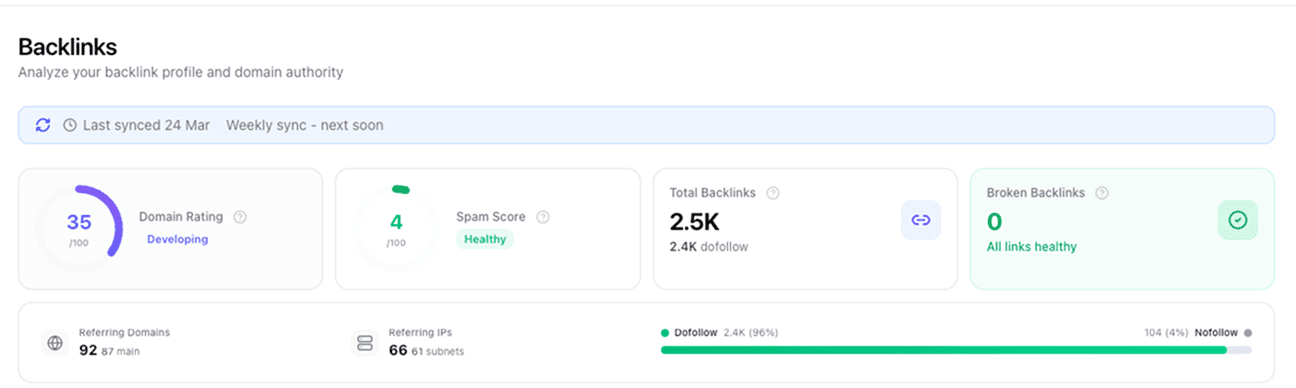
Task: Click the Domain Rating circular gauge showing 35
Action: point(79,229)
